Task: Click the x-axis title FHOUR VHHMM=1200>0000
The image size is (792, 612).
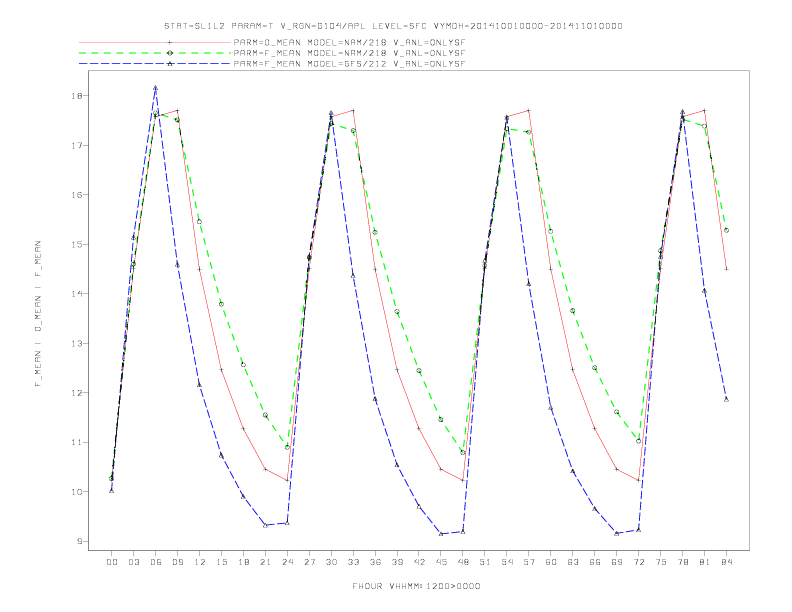Action: [416, 586]
